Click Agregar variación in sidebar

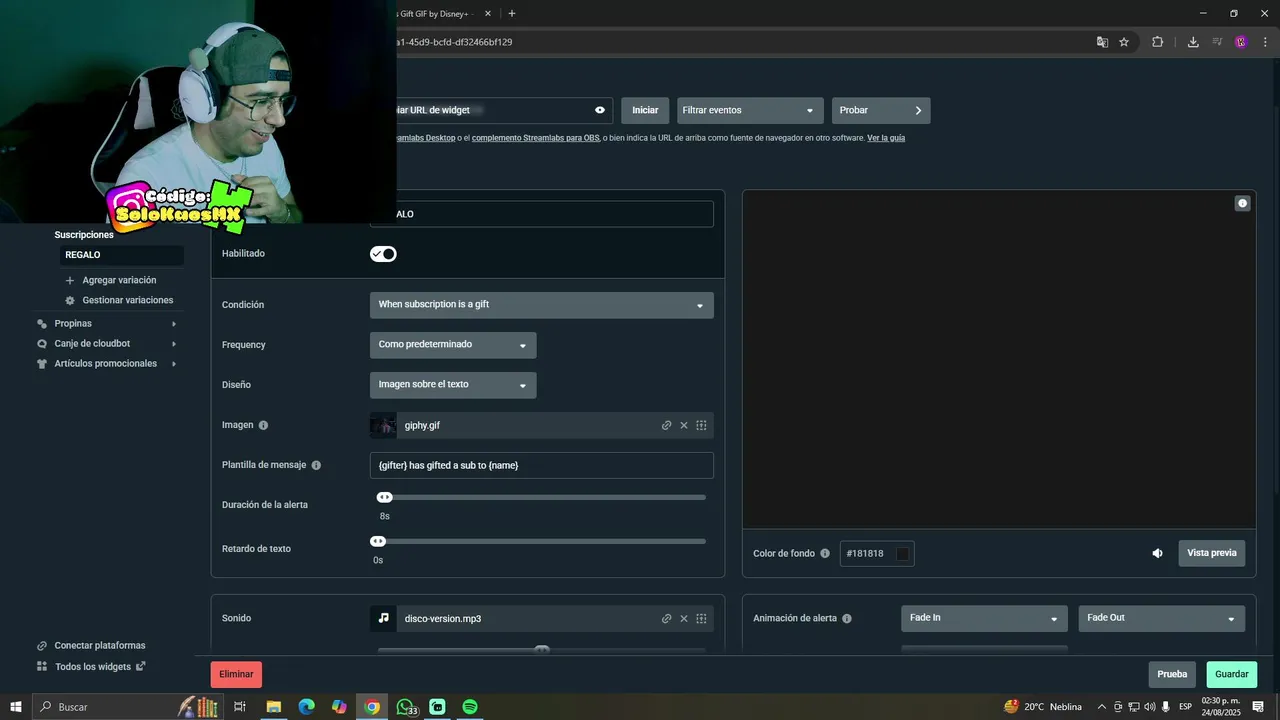(x=119, y=280)
